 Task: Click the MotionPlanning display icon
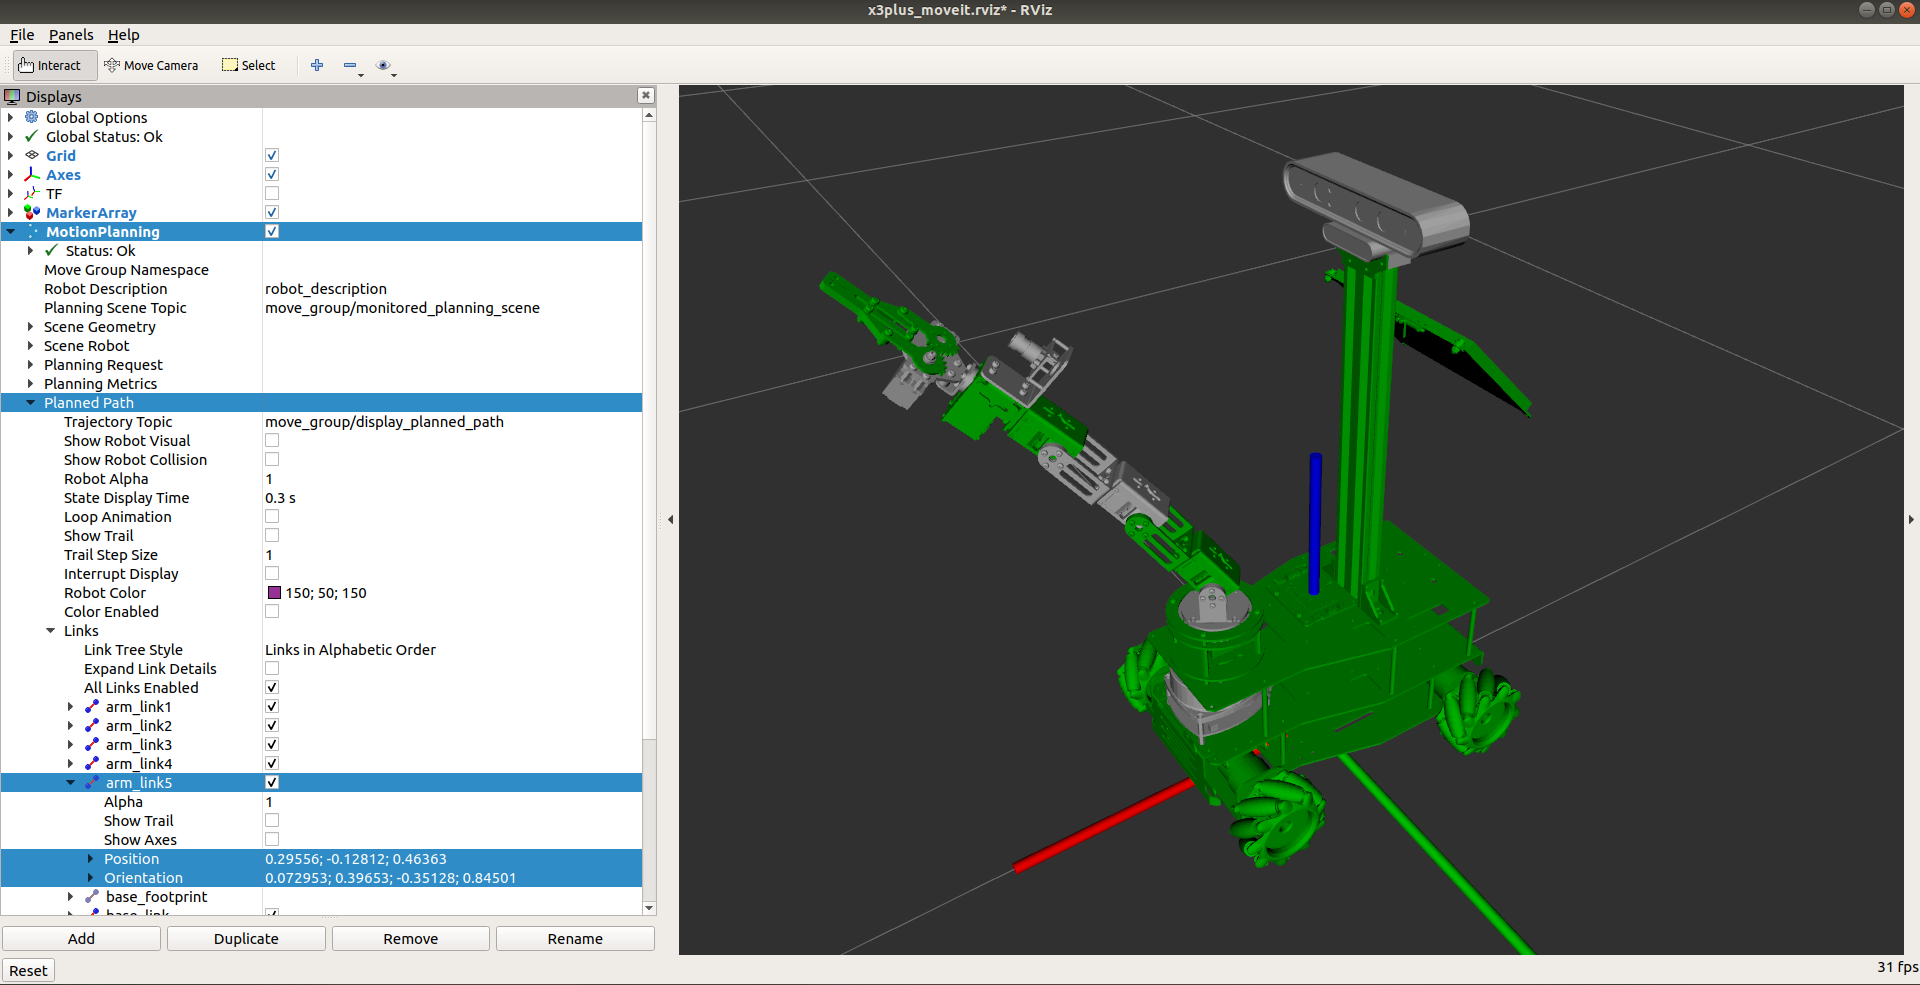click(32, 231)
